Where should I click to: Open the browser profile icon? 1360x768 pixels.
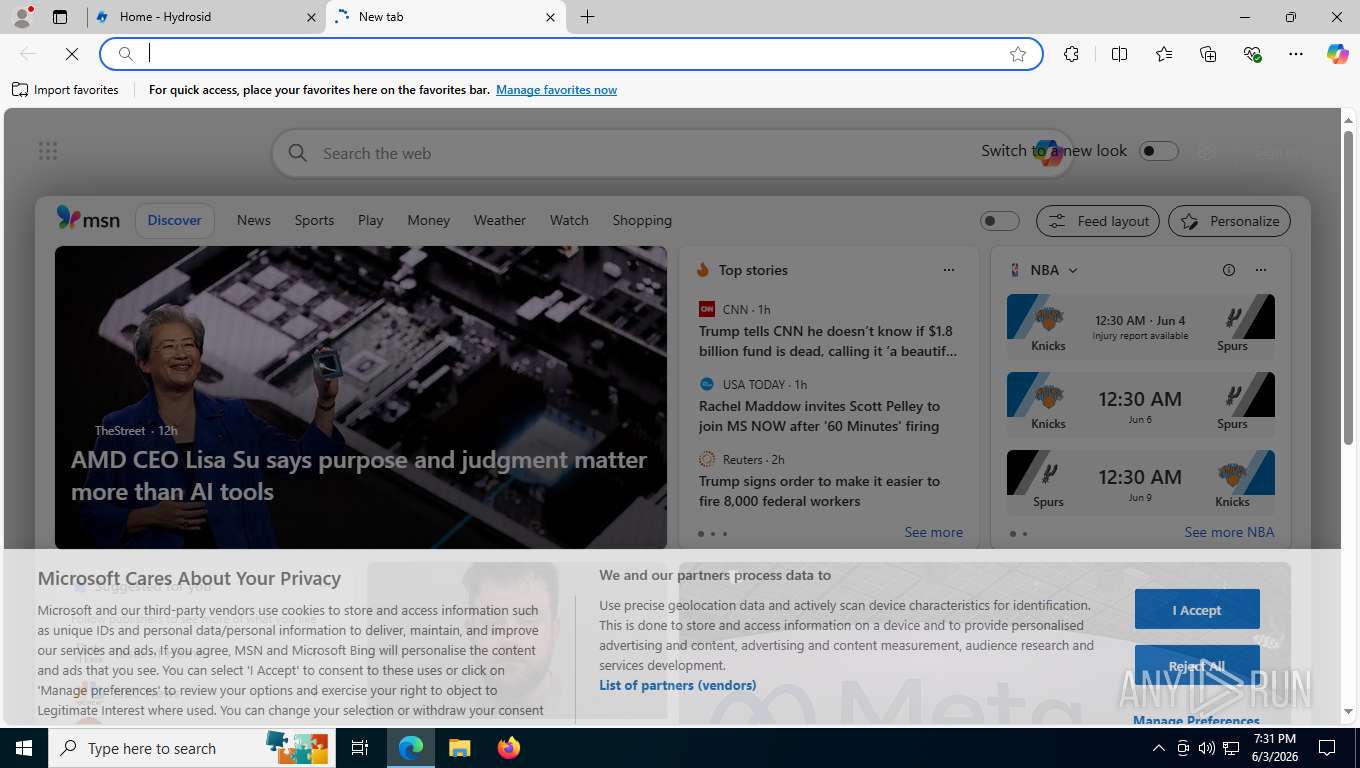click(21, 17)
